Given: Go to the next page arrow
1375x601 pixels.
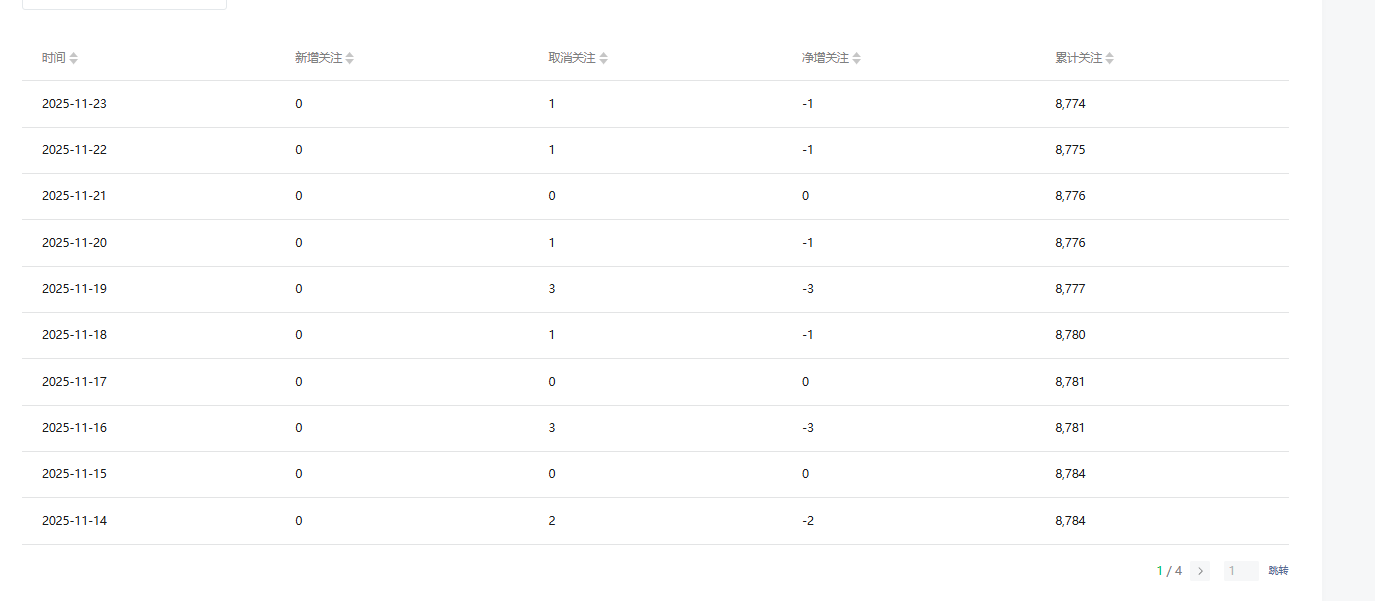Looking at the screenshot, I should 1200,571.
